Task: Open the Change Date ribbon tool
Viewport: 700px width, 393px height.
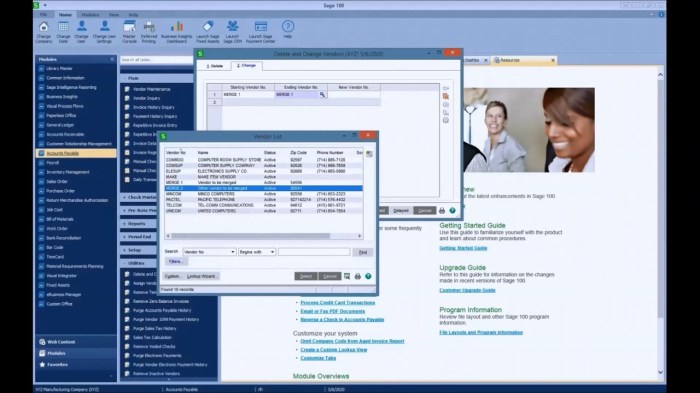Action: coord(63,31)
